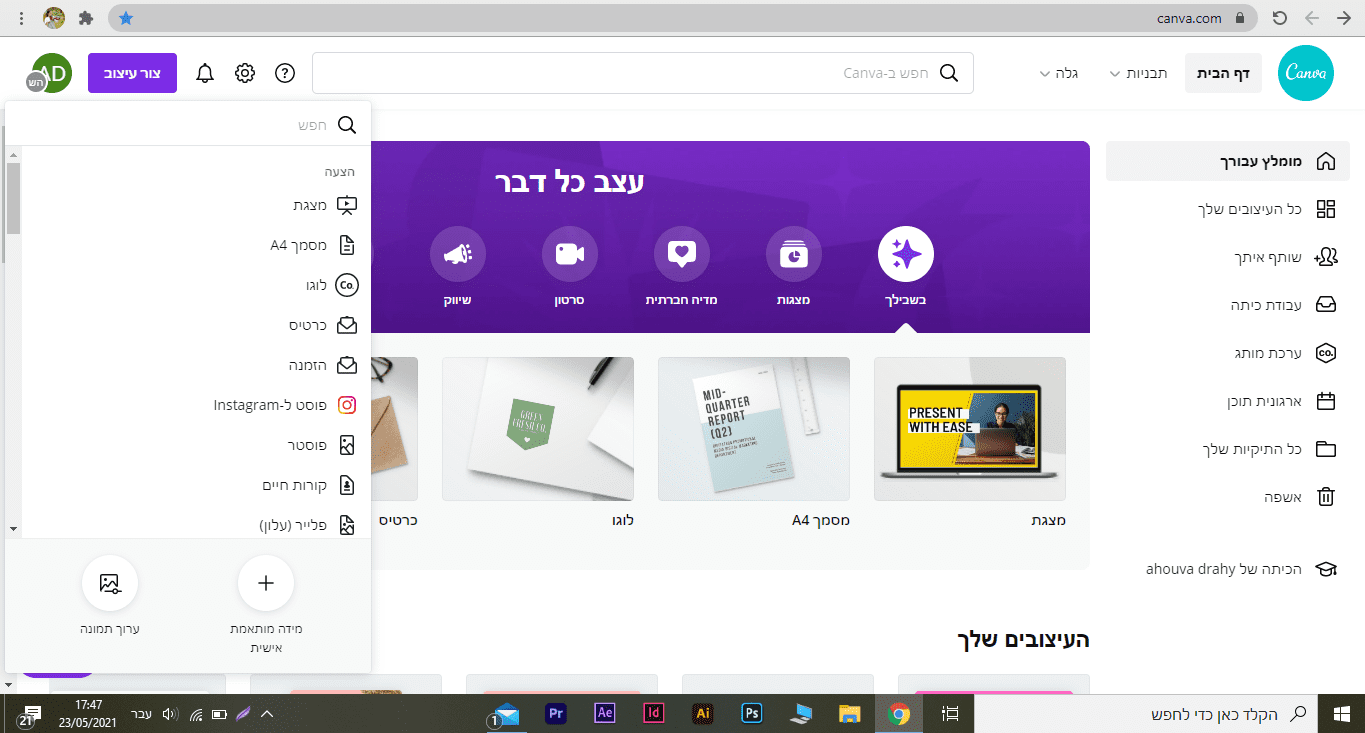The height and width of the screenshot is (733, 1365).
Task: Open the Canva settings gear
Action: [245, 72]
